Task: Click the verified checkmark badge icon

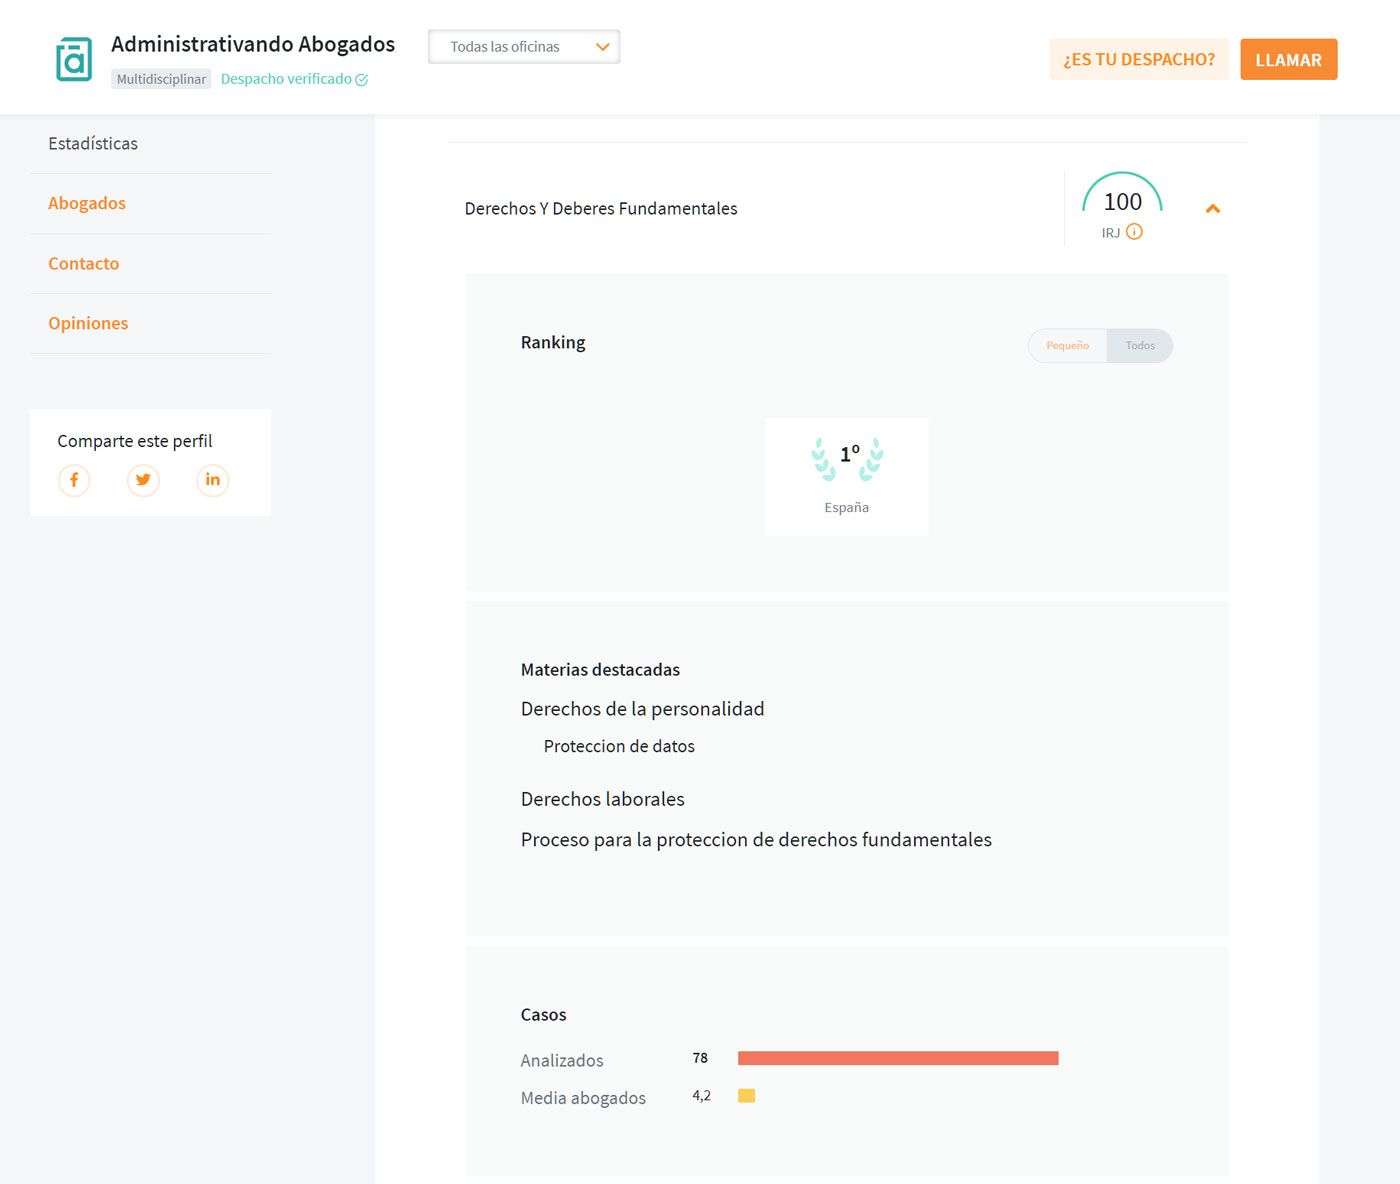Action: [362, 80]
